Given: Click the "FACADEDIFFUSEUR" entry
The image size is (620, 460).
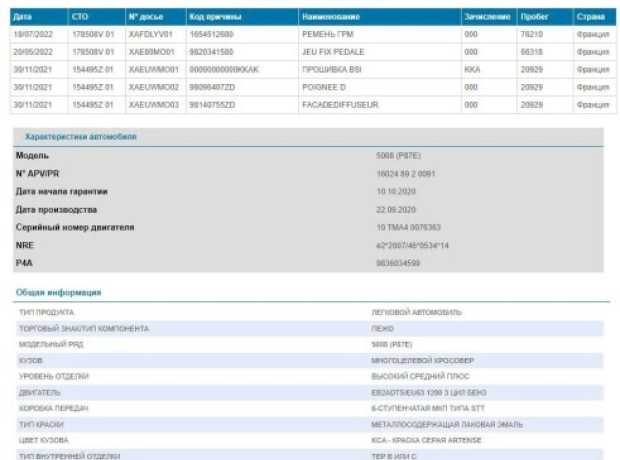Looking at the screenshot, I should coord(340,104).
